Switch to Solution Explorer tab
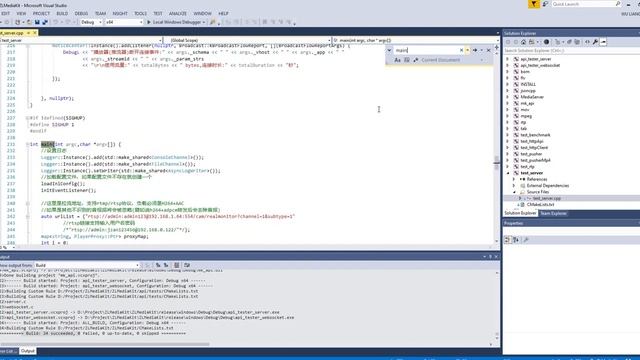Screen dimensions: 640x360 (520, 213)
